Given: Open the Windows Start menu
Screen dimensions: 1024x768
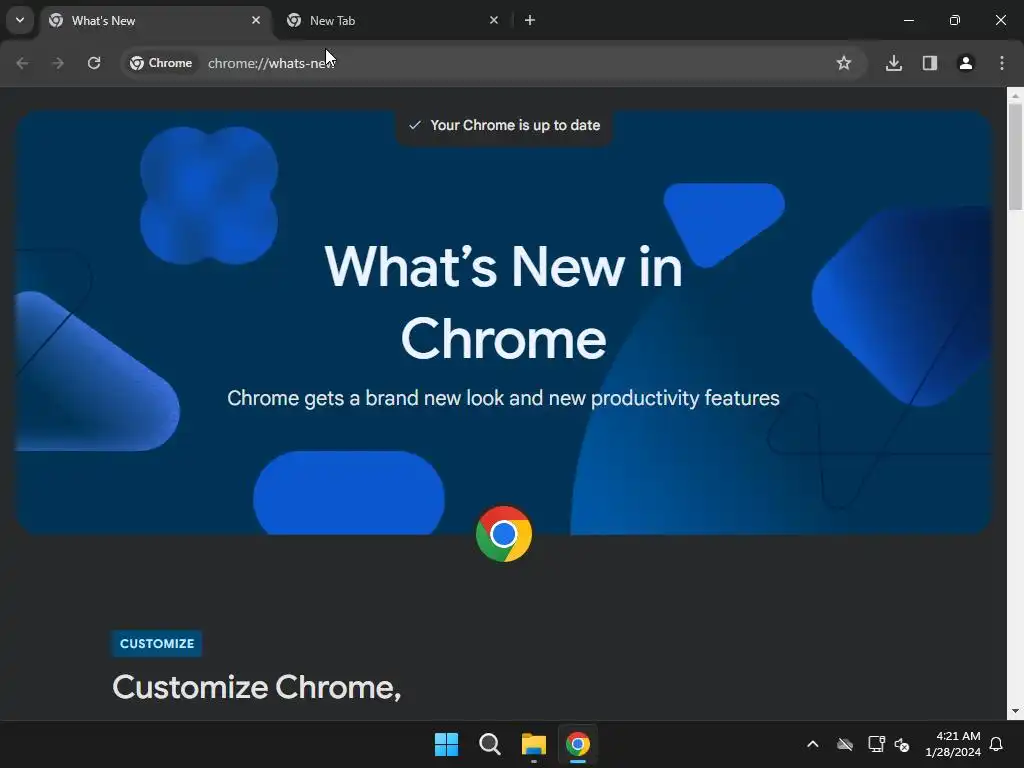Looking at the screenshot, I should point(447,744).
